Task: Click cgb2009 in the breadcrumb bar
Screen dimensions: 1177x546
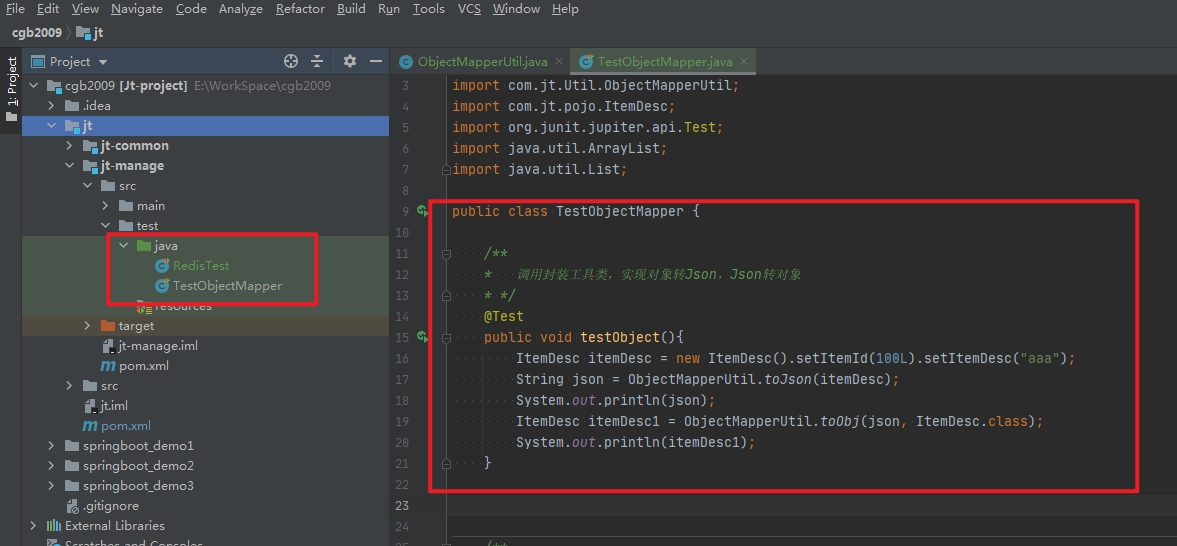Action: [x=37, y=33]
